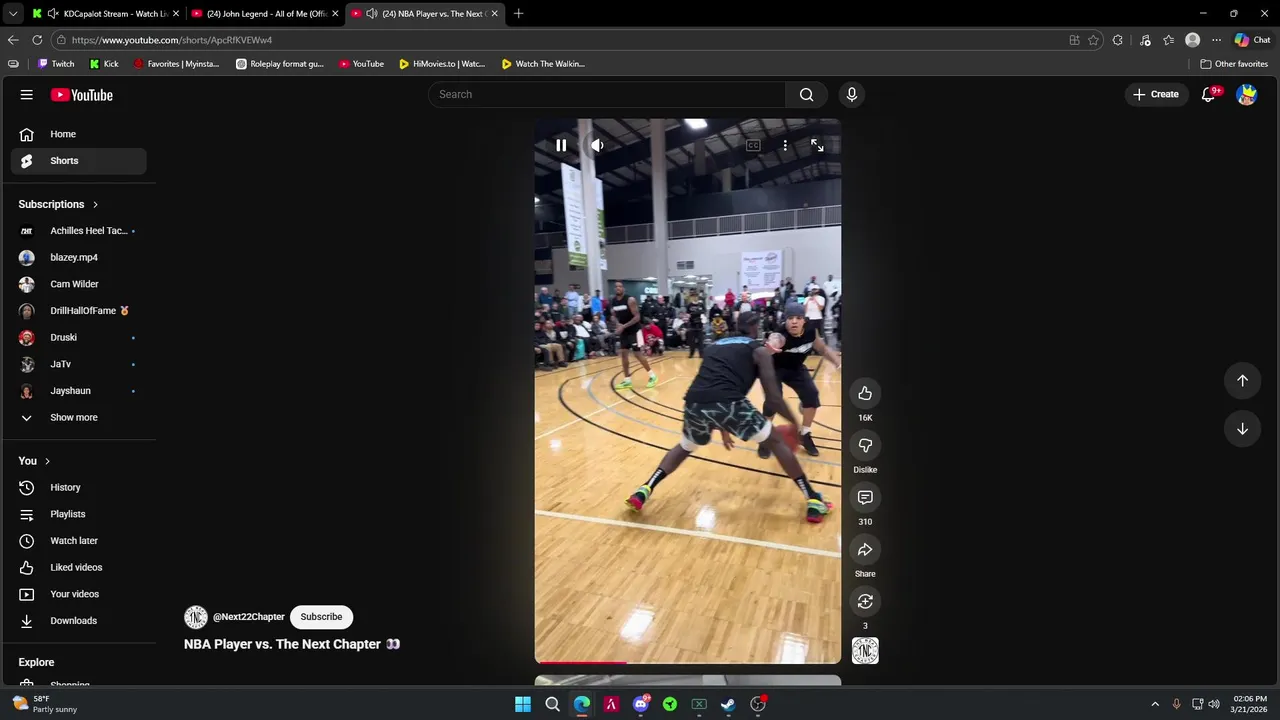Open the Windows Start menu
The height and width of the screenshot is (720, 1280).
[523, 704]
